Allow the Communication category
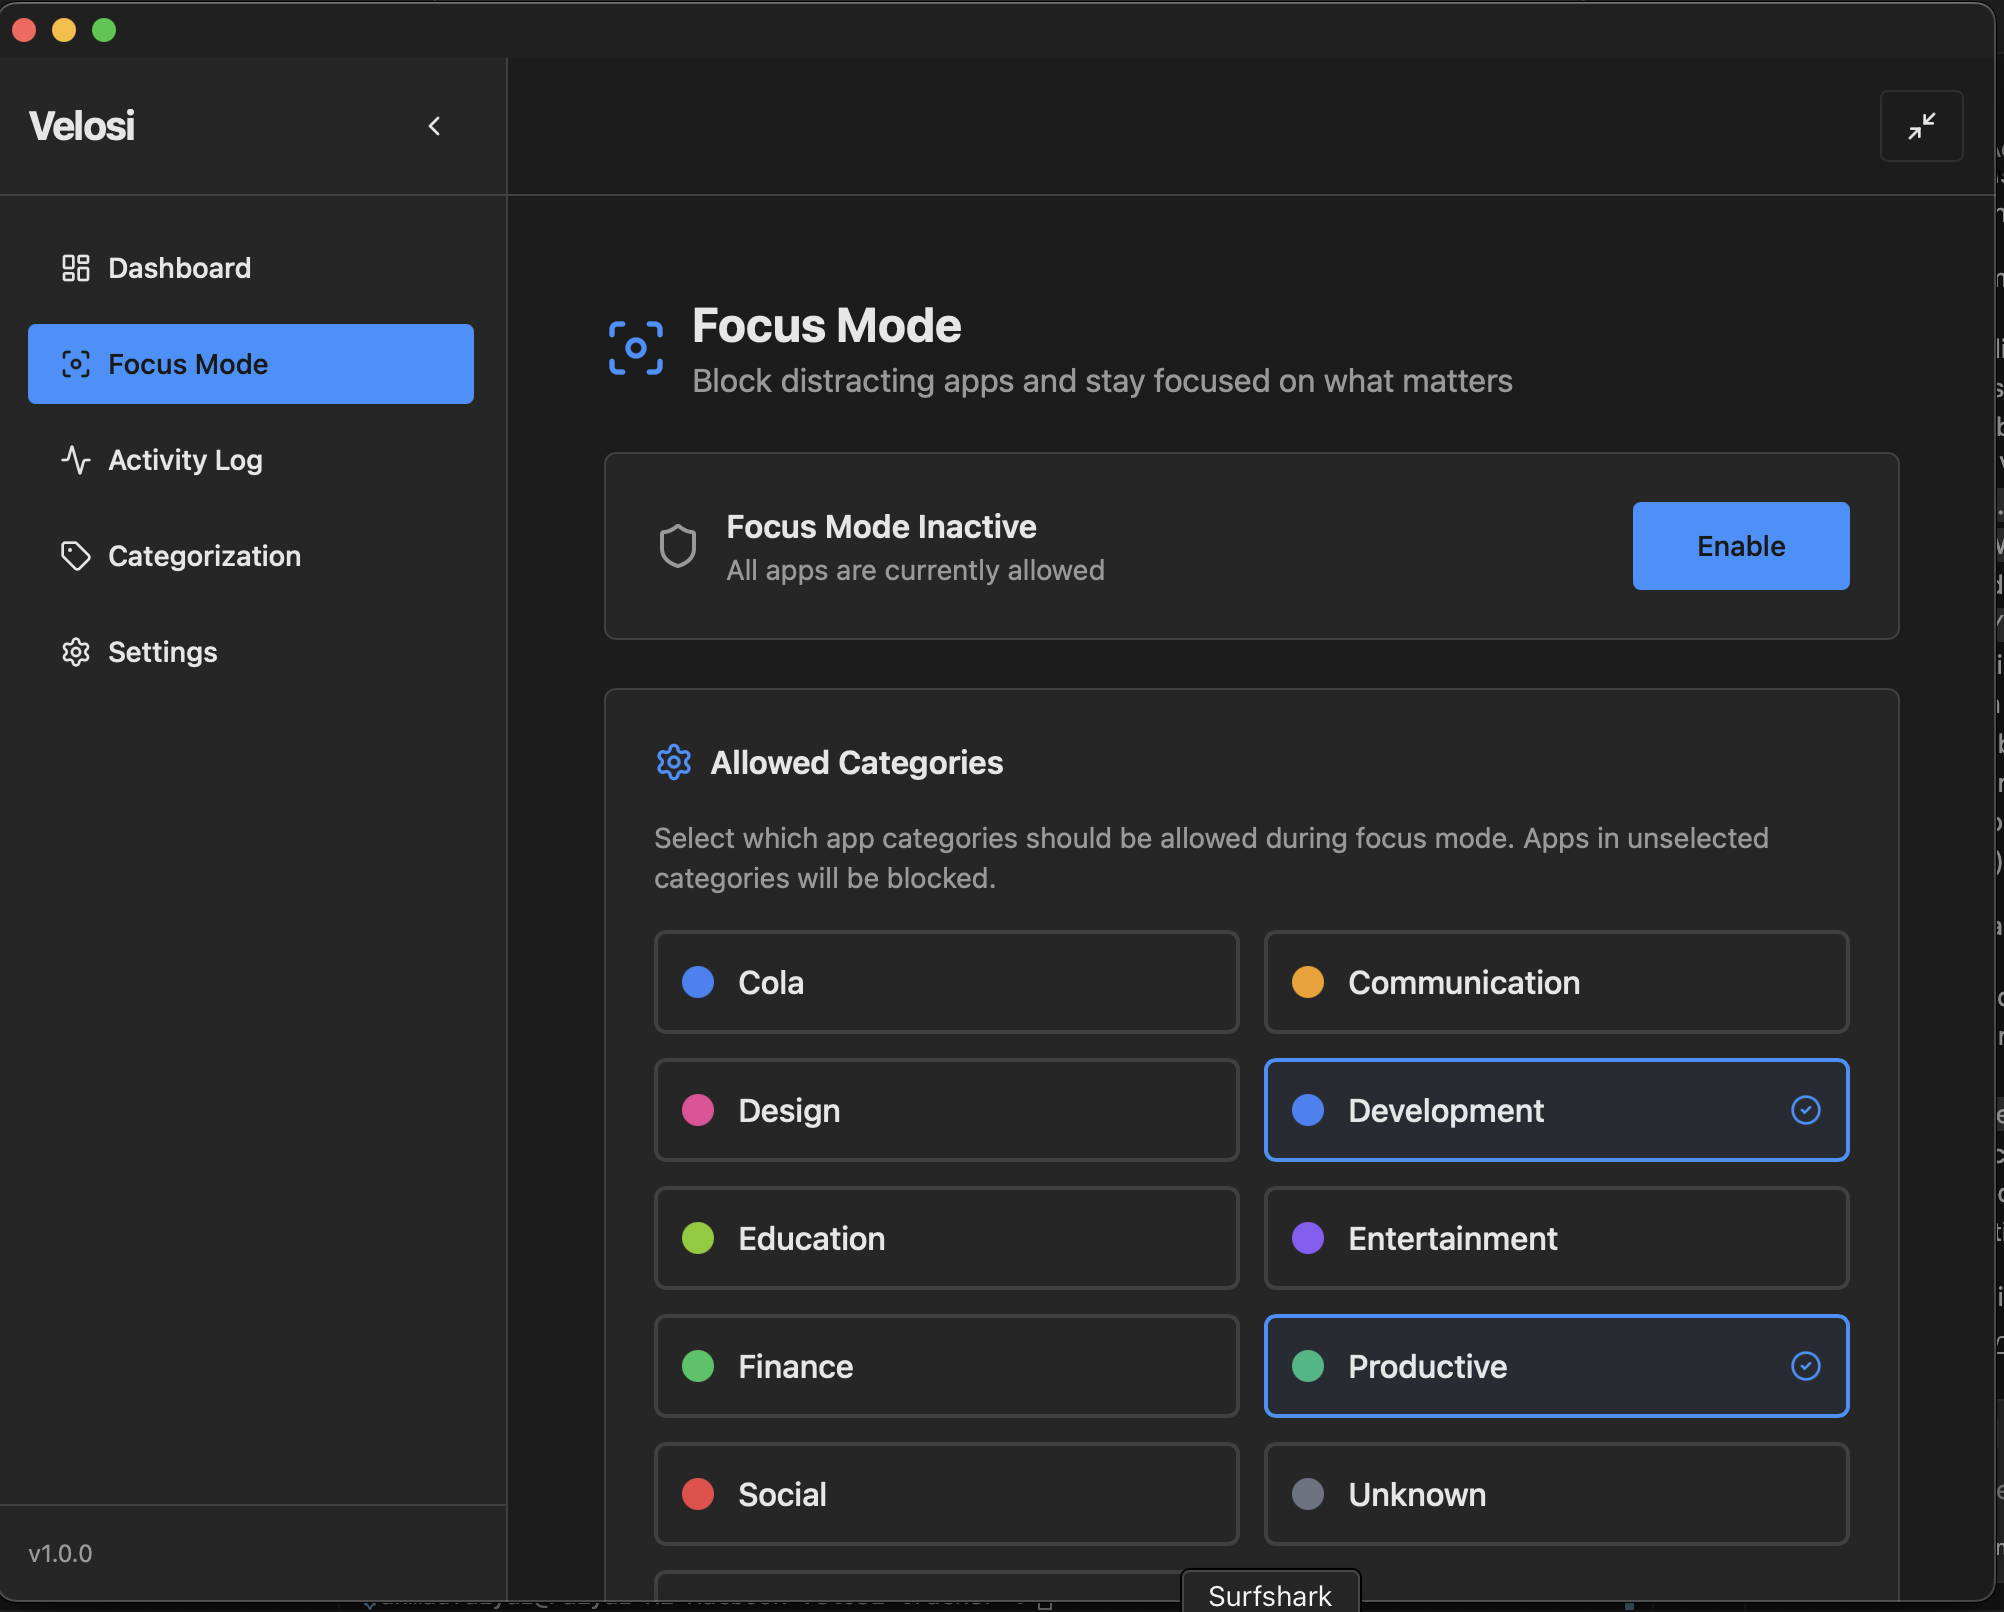2004x1612 pixels. 1557,982
